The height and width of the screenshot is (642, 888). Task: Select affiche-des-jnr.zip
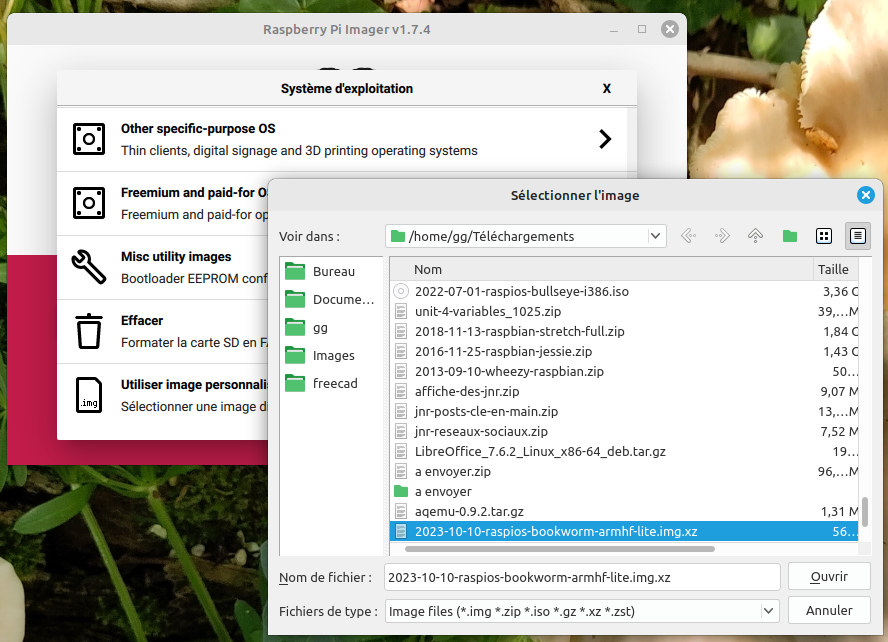click(x=467, y=391)
